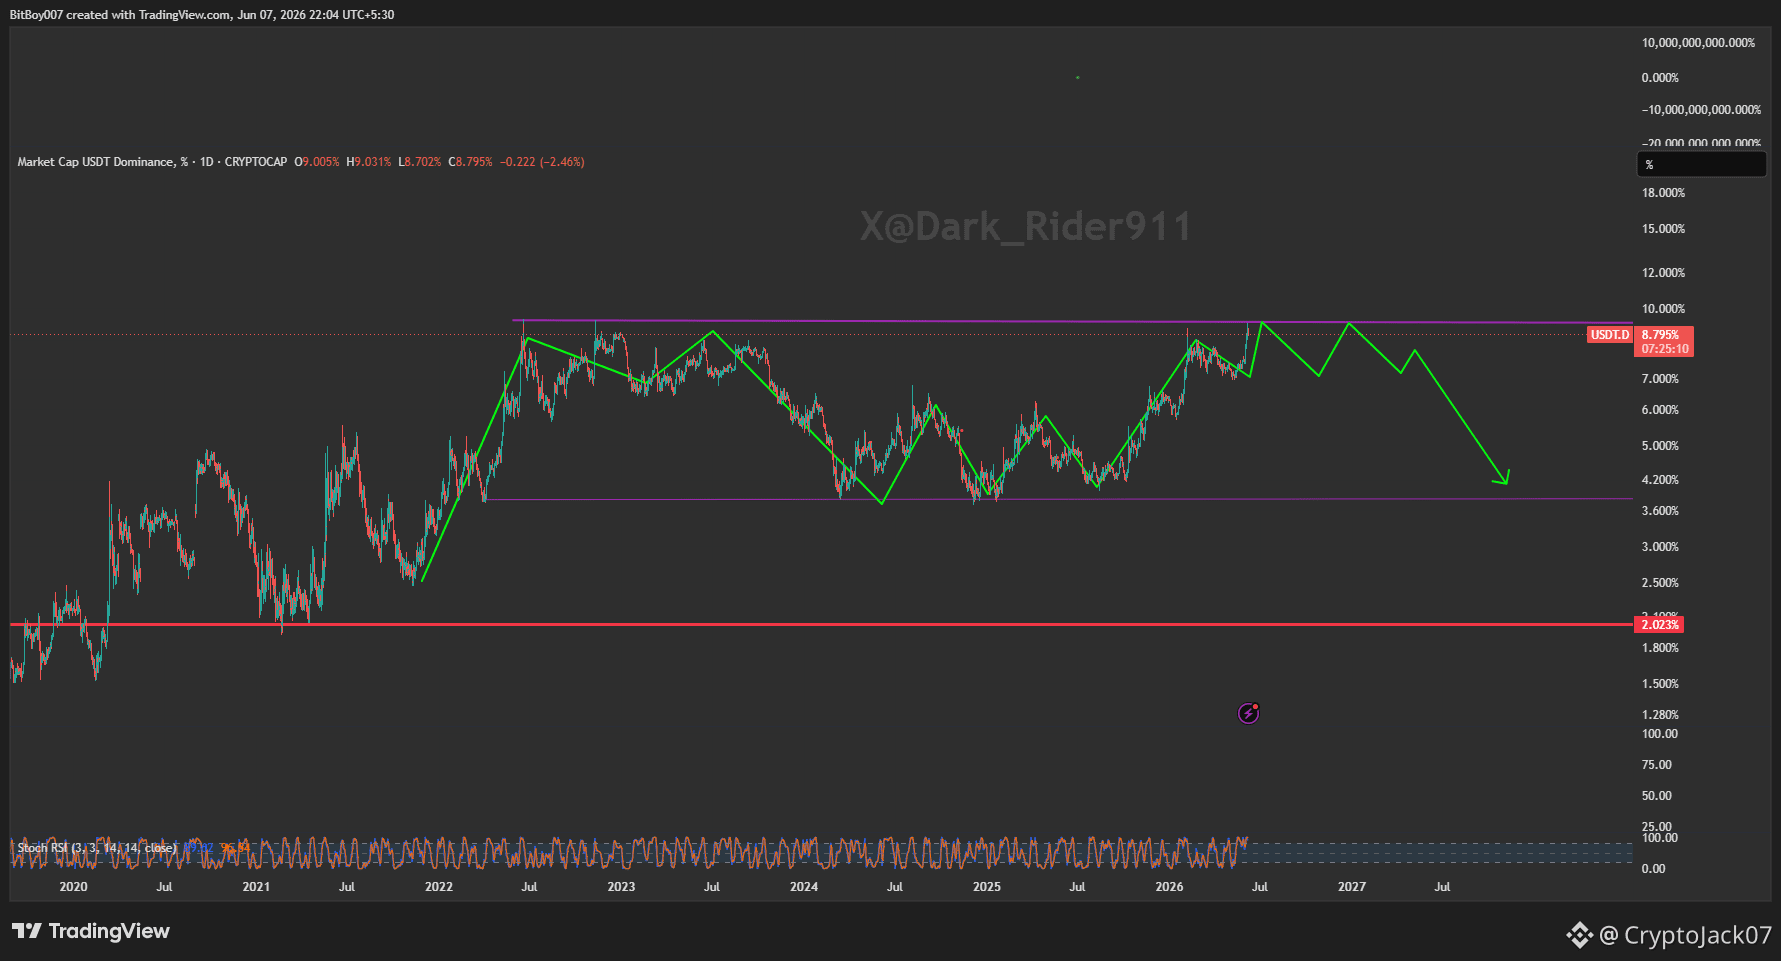Click the 2020 label on time axis
The width and height of the screenshot is (1781, 961).
73,887
